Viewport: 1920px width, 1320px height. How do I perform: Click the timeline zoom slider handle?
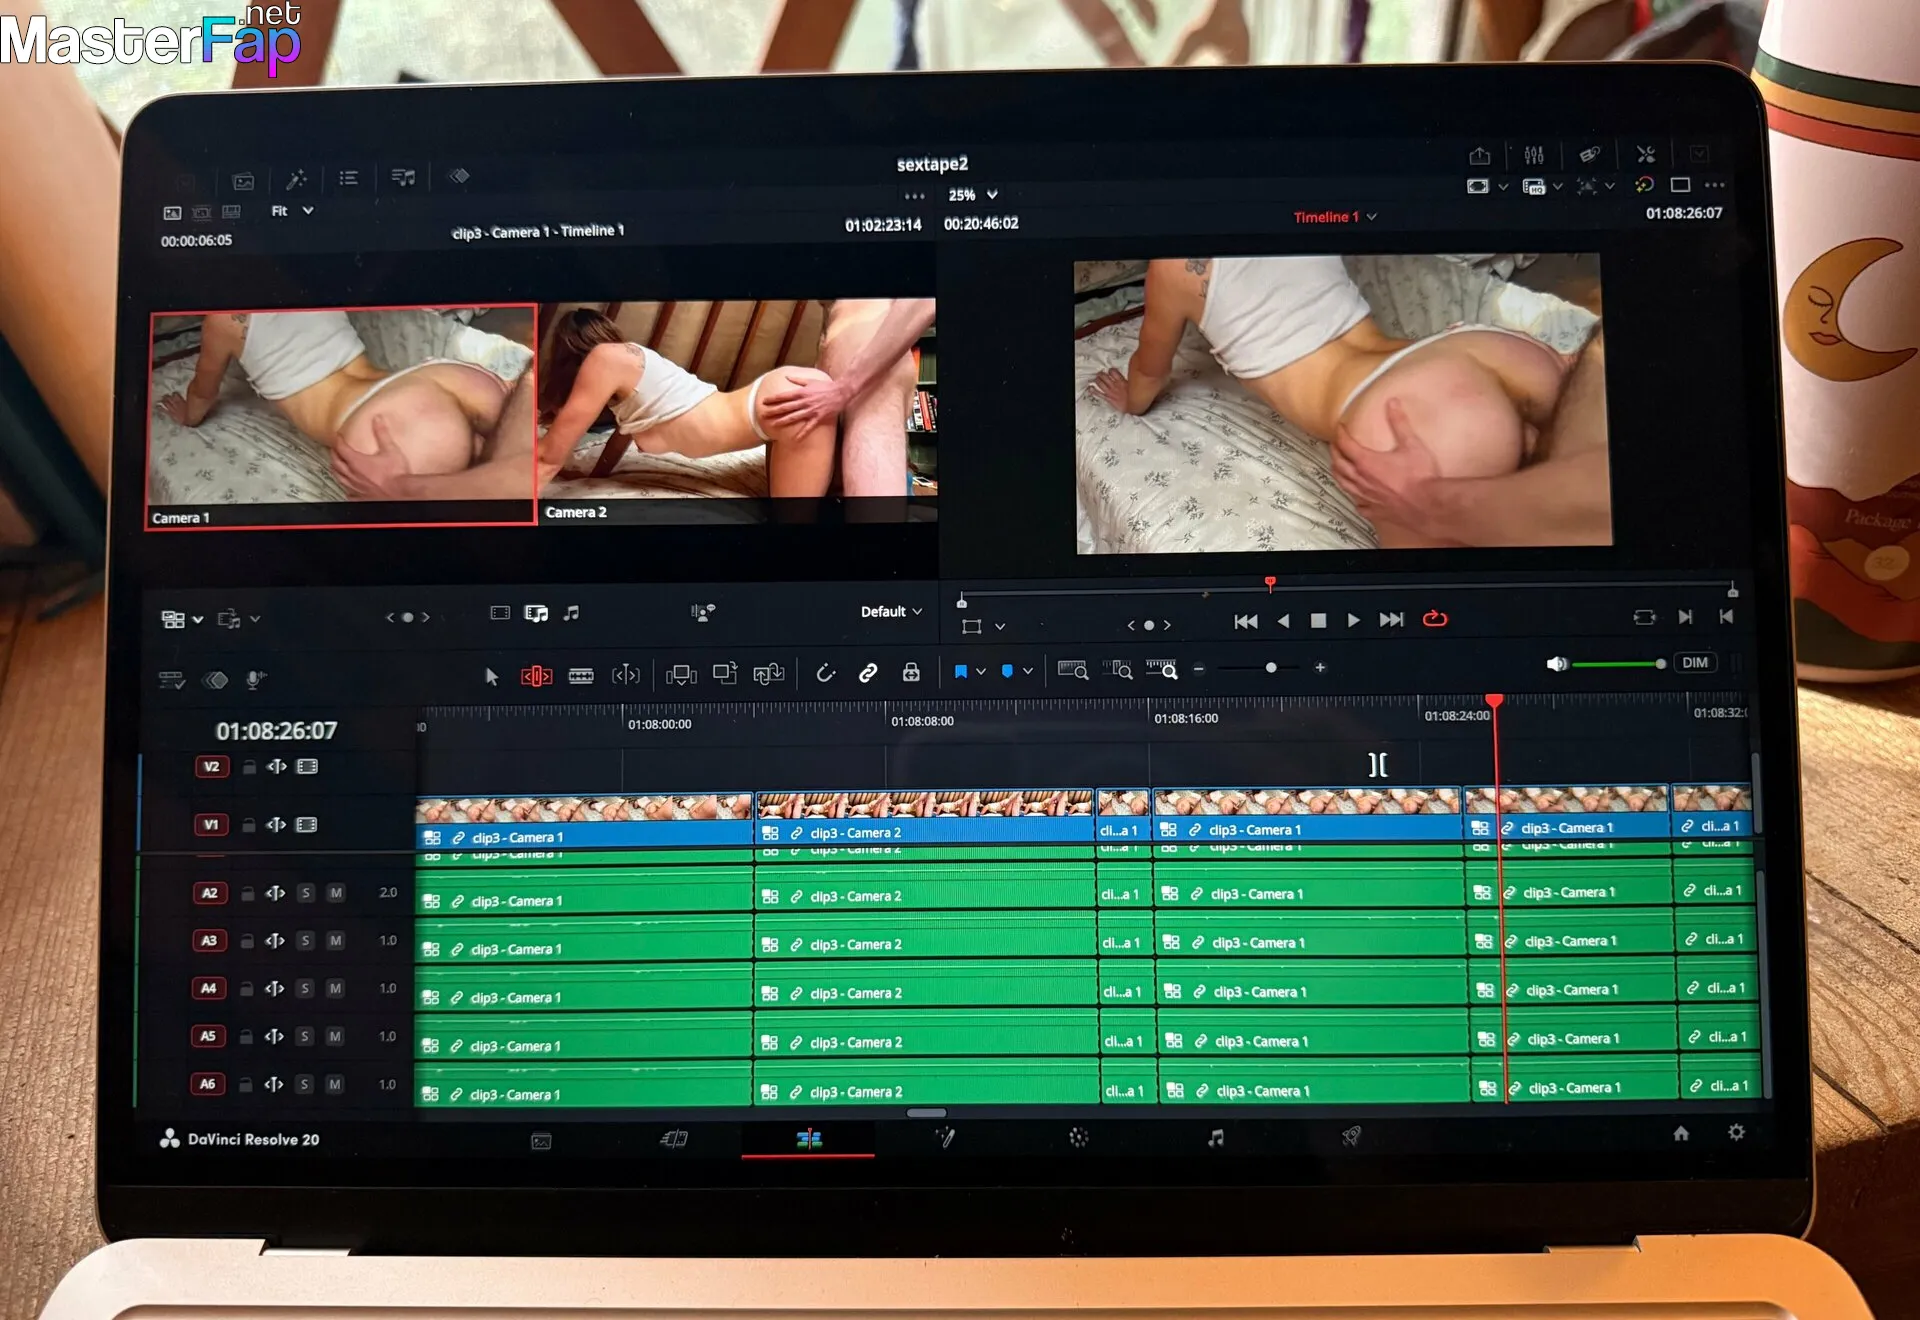1271,668
